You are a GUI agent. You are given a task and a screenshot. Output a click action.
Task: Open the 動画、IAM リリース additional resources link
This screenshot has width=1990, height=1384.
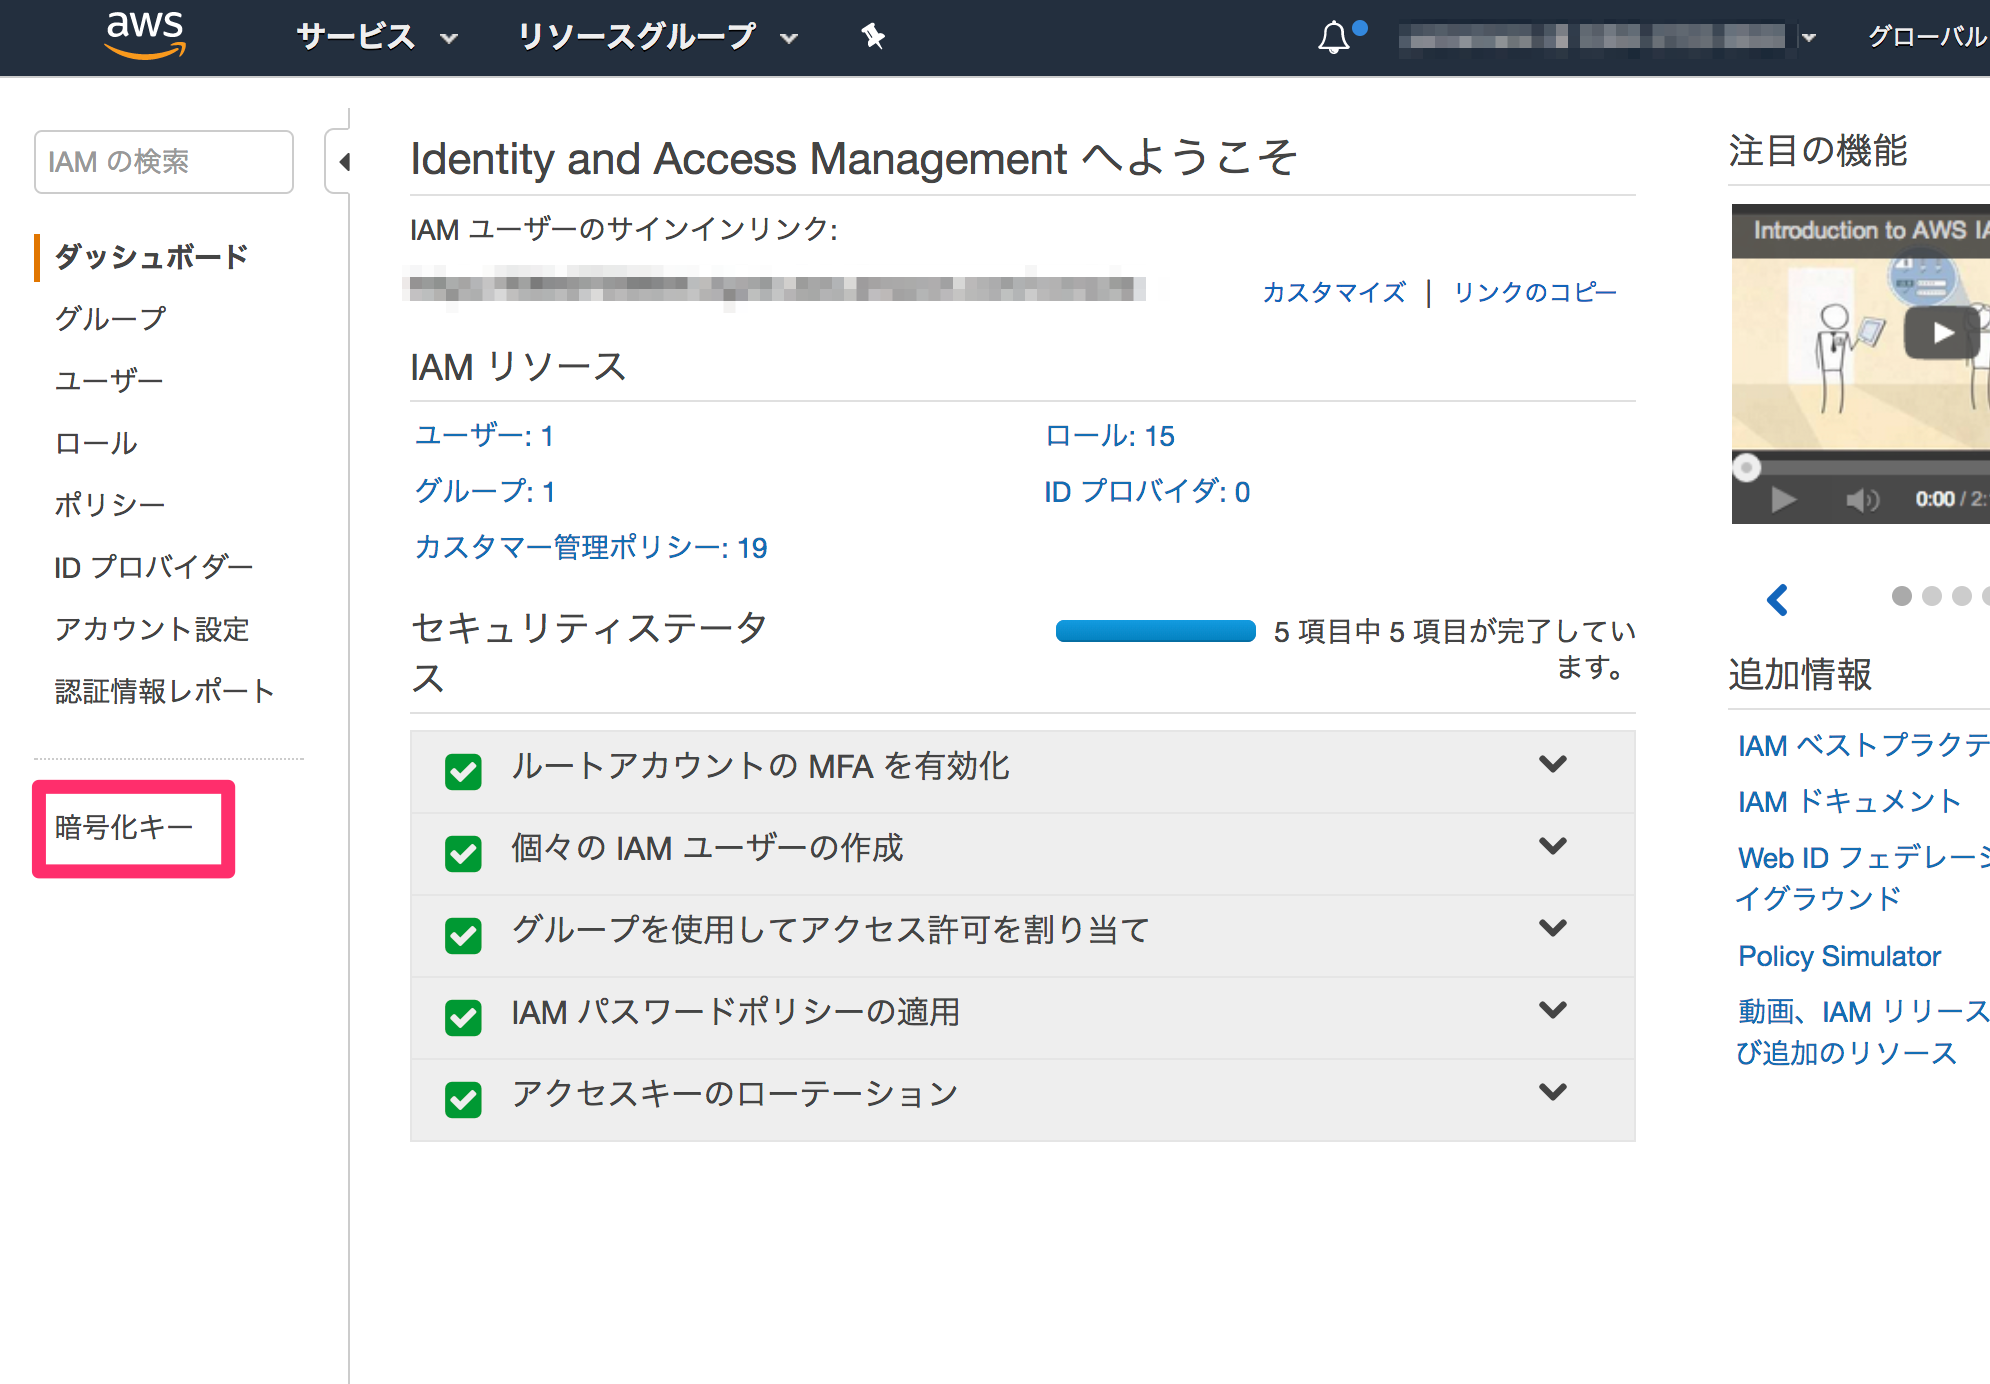click(x=1863, y=1032)
